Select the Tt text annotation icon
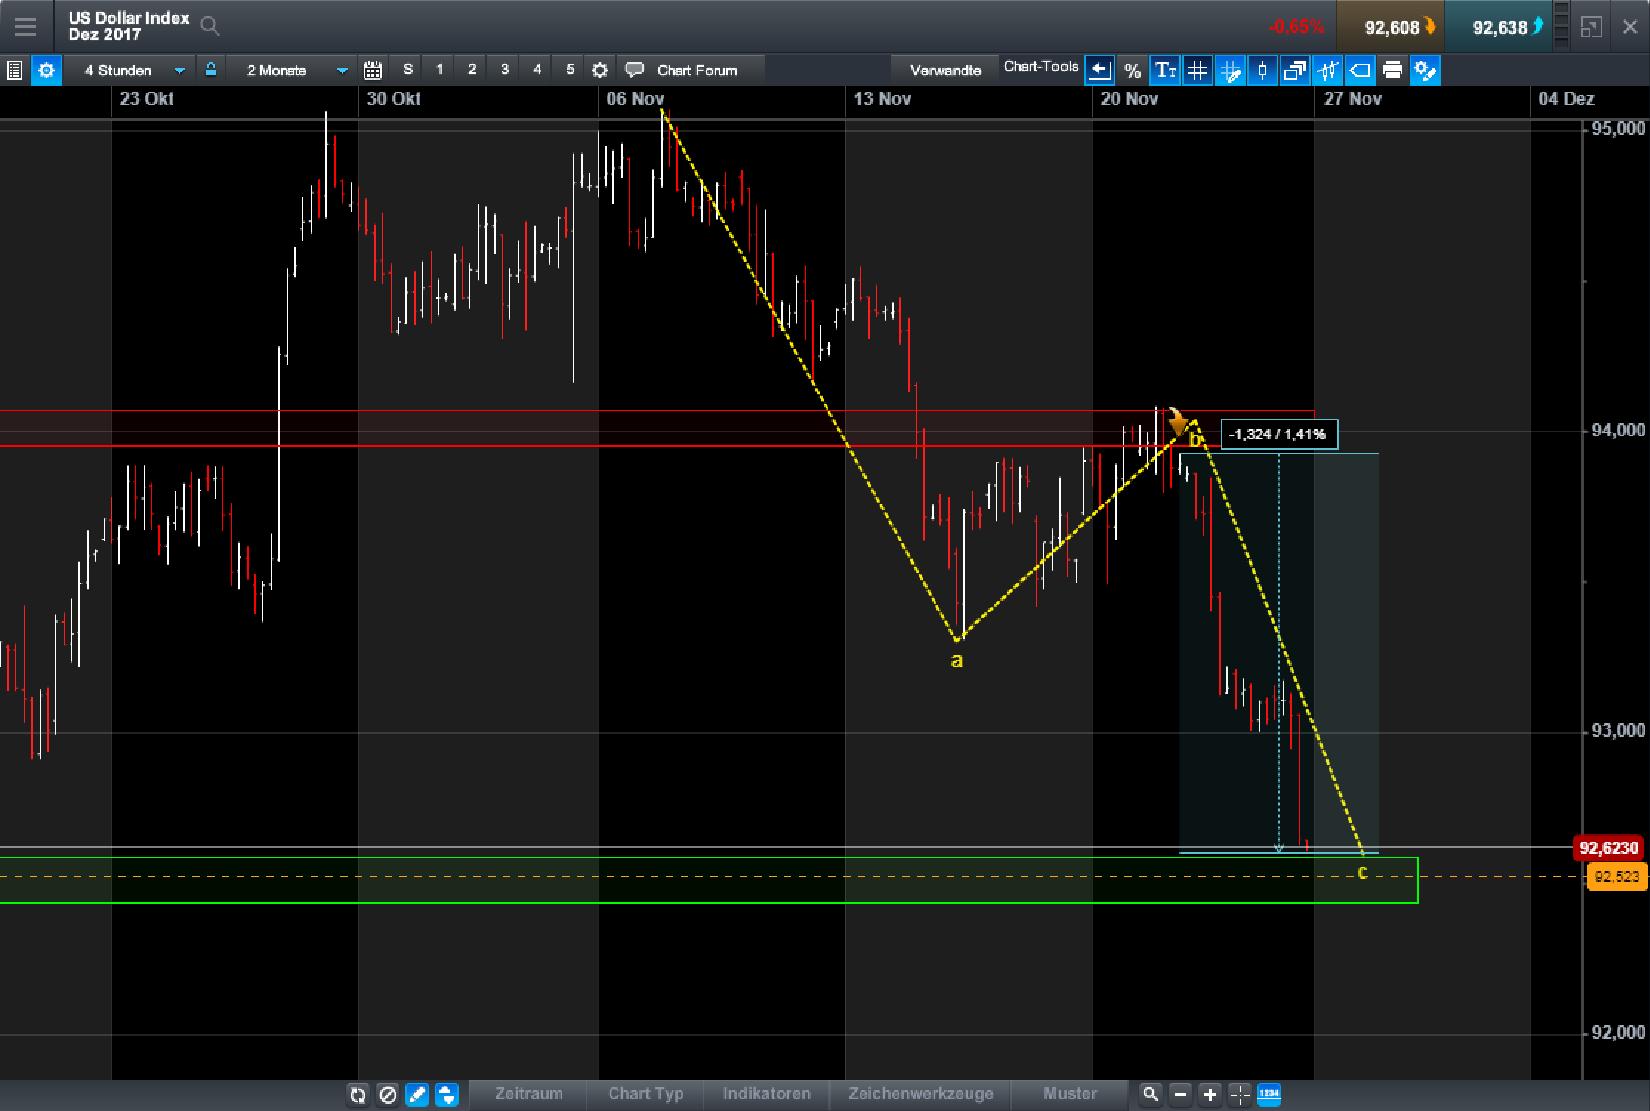The width and height of the screenshot is (1650, 1111). (x=1165, y=70)
